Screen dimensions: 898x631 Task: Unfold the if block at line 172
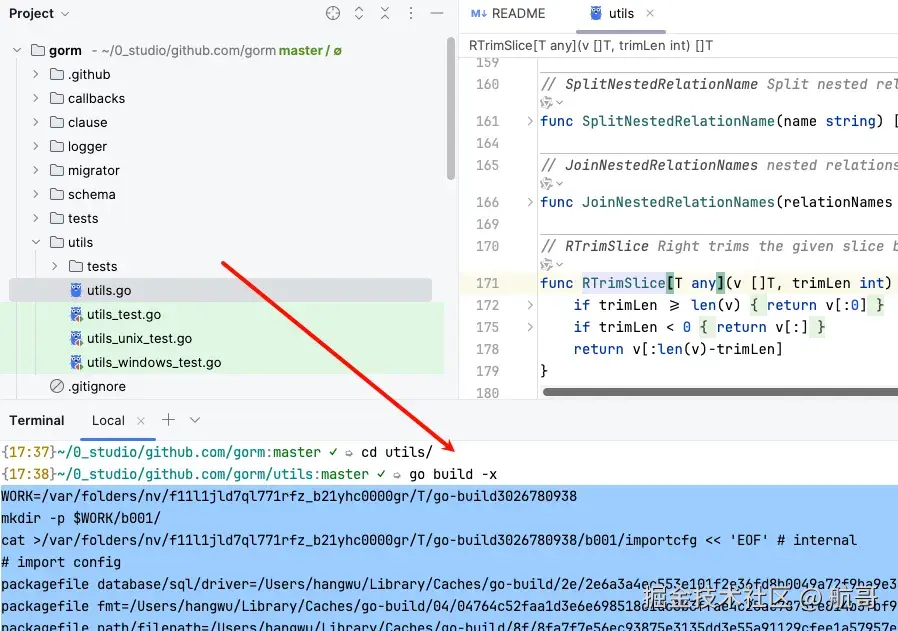pos(530,305)
